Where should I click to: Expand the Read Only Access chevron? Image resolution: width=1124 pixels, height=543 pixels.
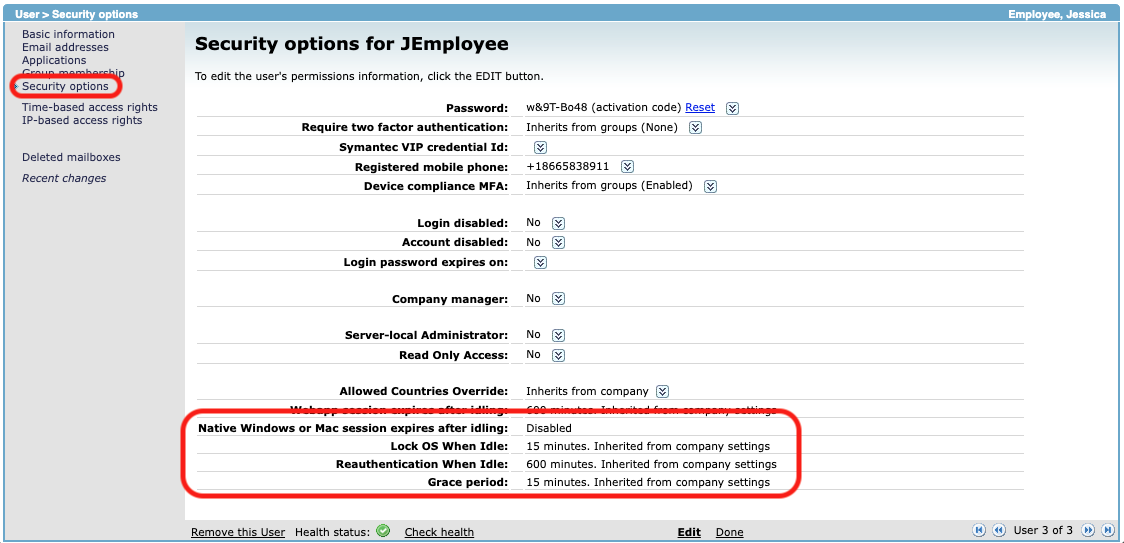(559, 355)
